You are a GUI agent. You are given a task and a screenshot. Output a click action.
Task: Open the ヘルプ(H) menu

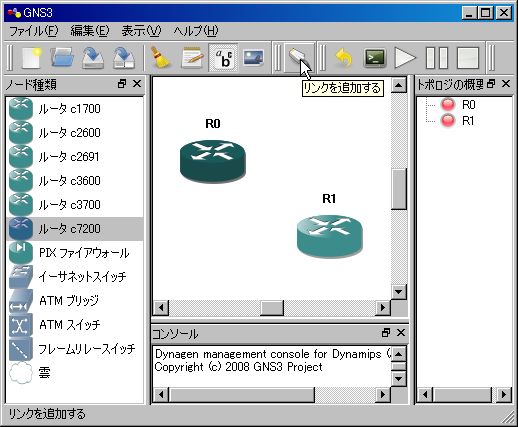196,31
